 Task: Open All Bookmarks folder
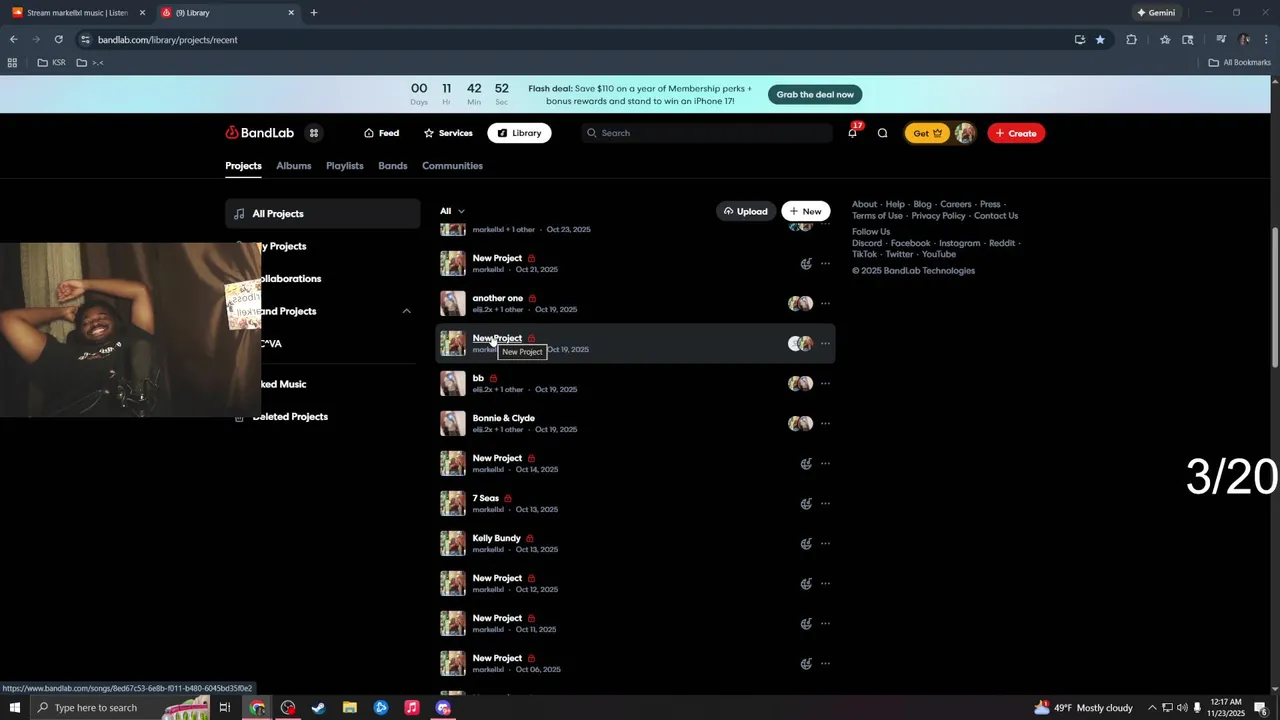point(1240,63)
